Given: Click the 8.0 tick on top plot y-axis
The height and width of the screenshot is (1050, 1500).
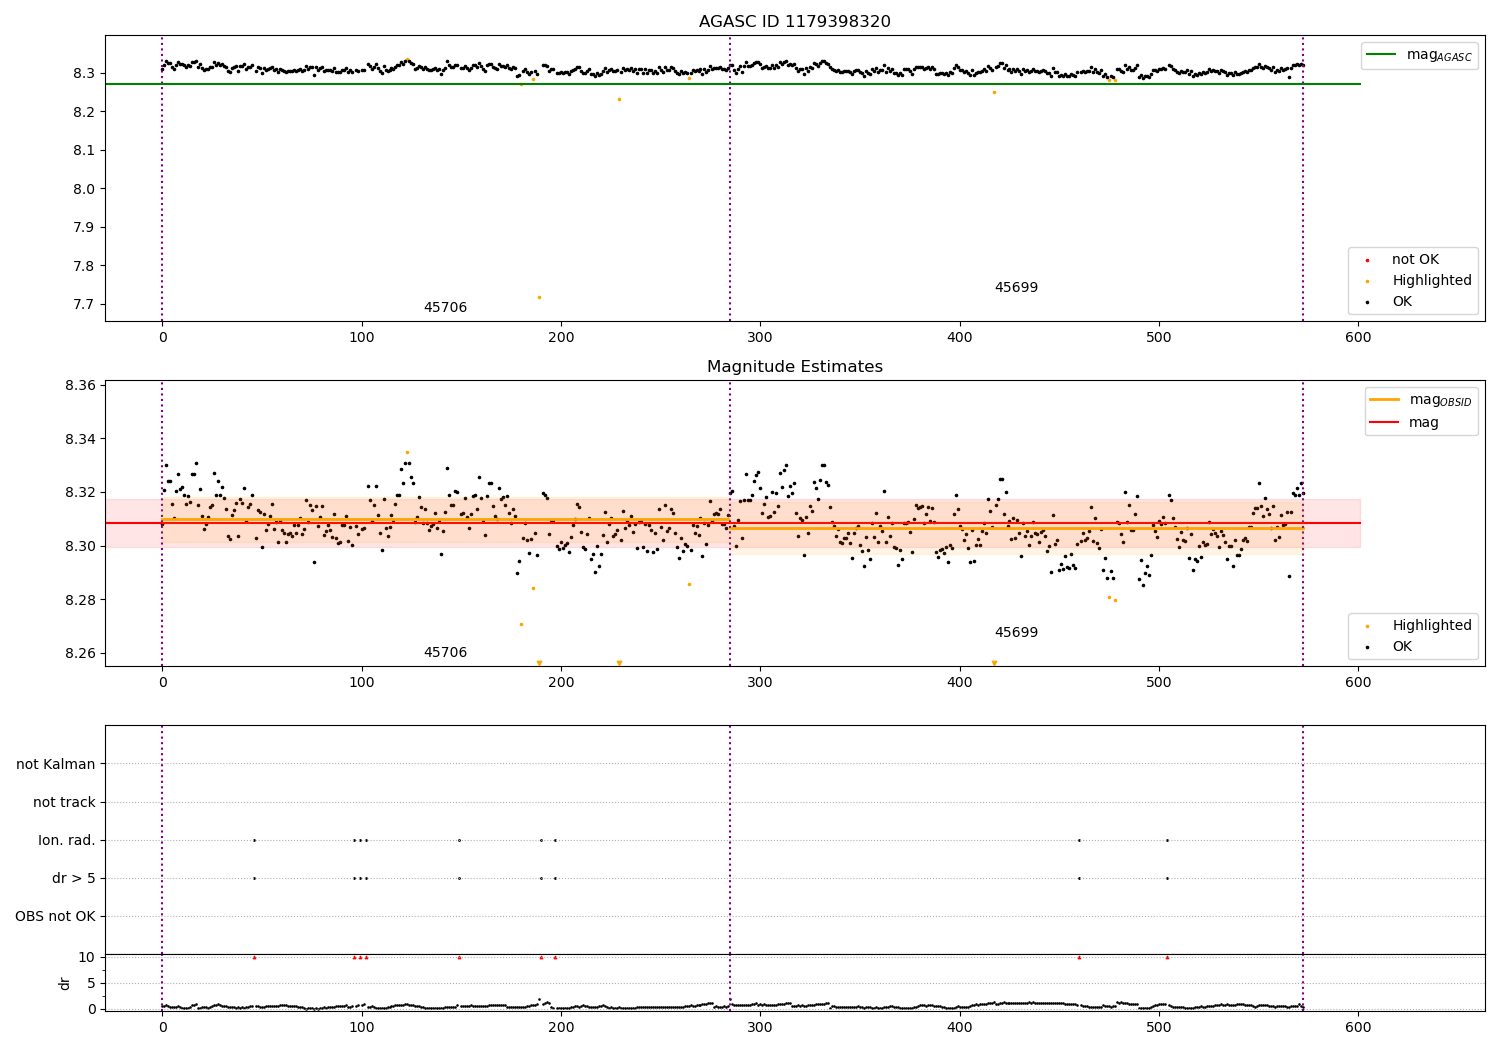Looking at the screenshot, I should click(x=83, y=189).
